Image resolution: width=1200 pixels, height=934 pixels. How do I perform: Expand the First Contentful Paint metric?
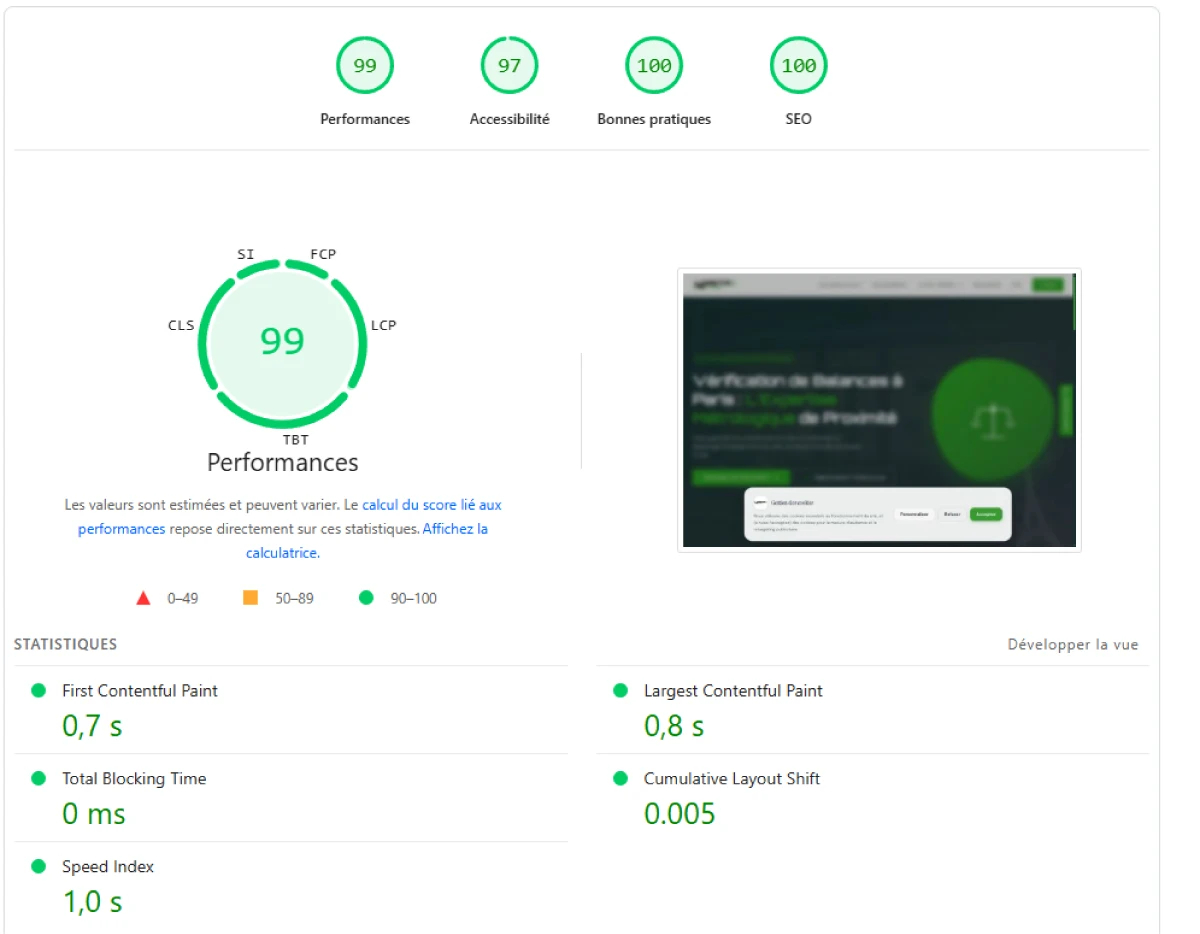pos(290,709)
